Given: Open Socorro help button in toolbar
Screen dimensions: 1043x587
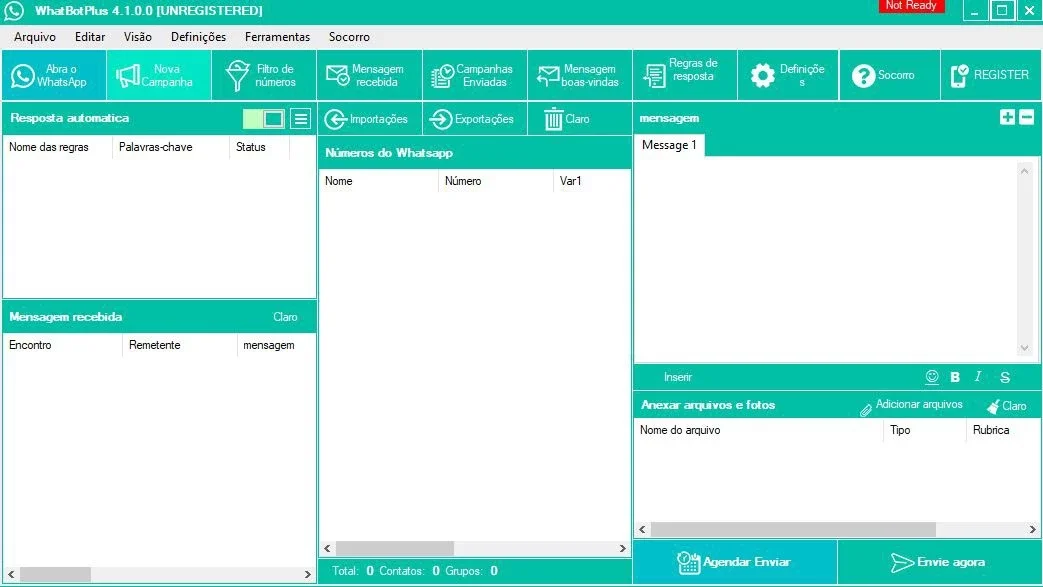Looking at the screenshot, I should tap(890, 75).
